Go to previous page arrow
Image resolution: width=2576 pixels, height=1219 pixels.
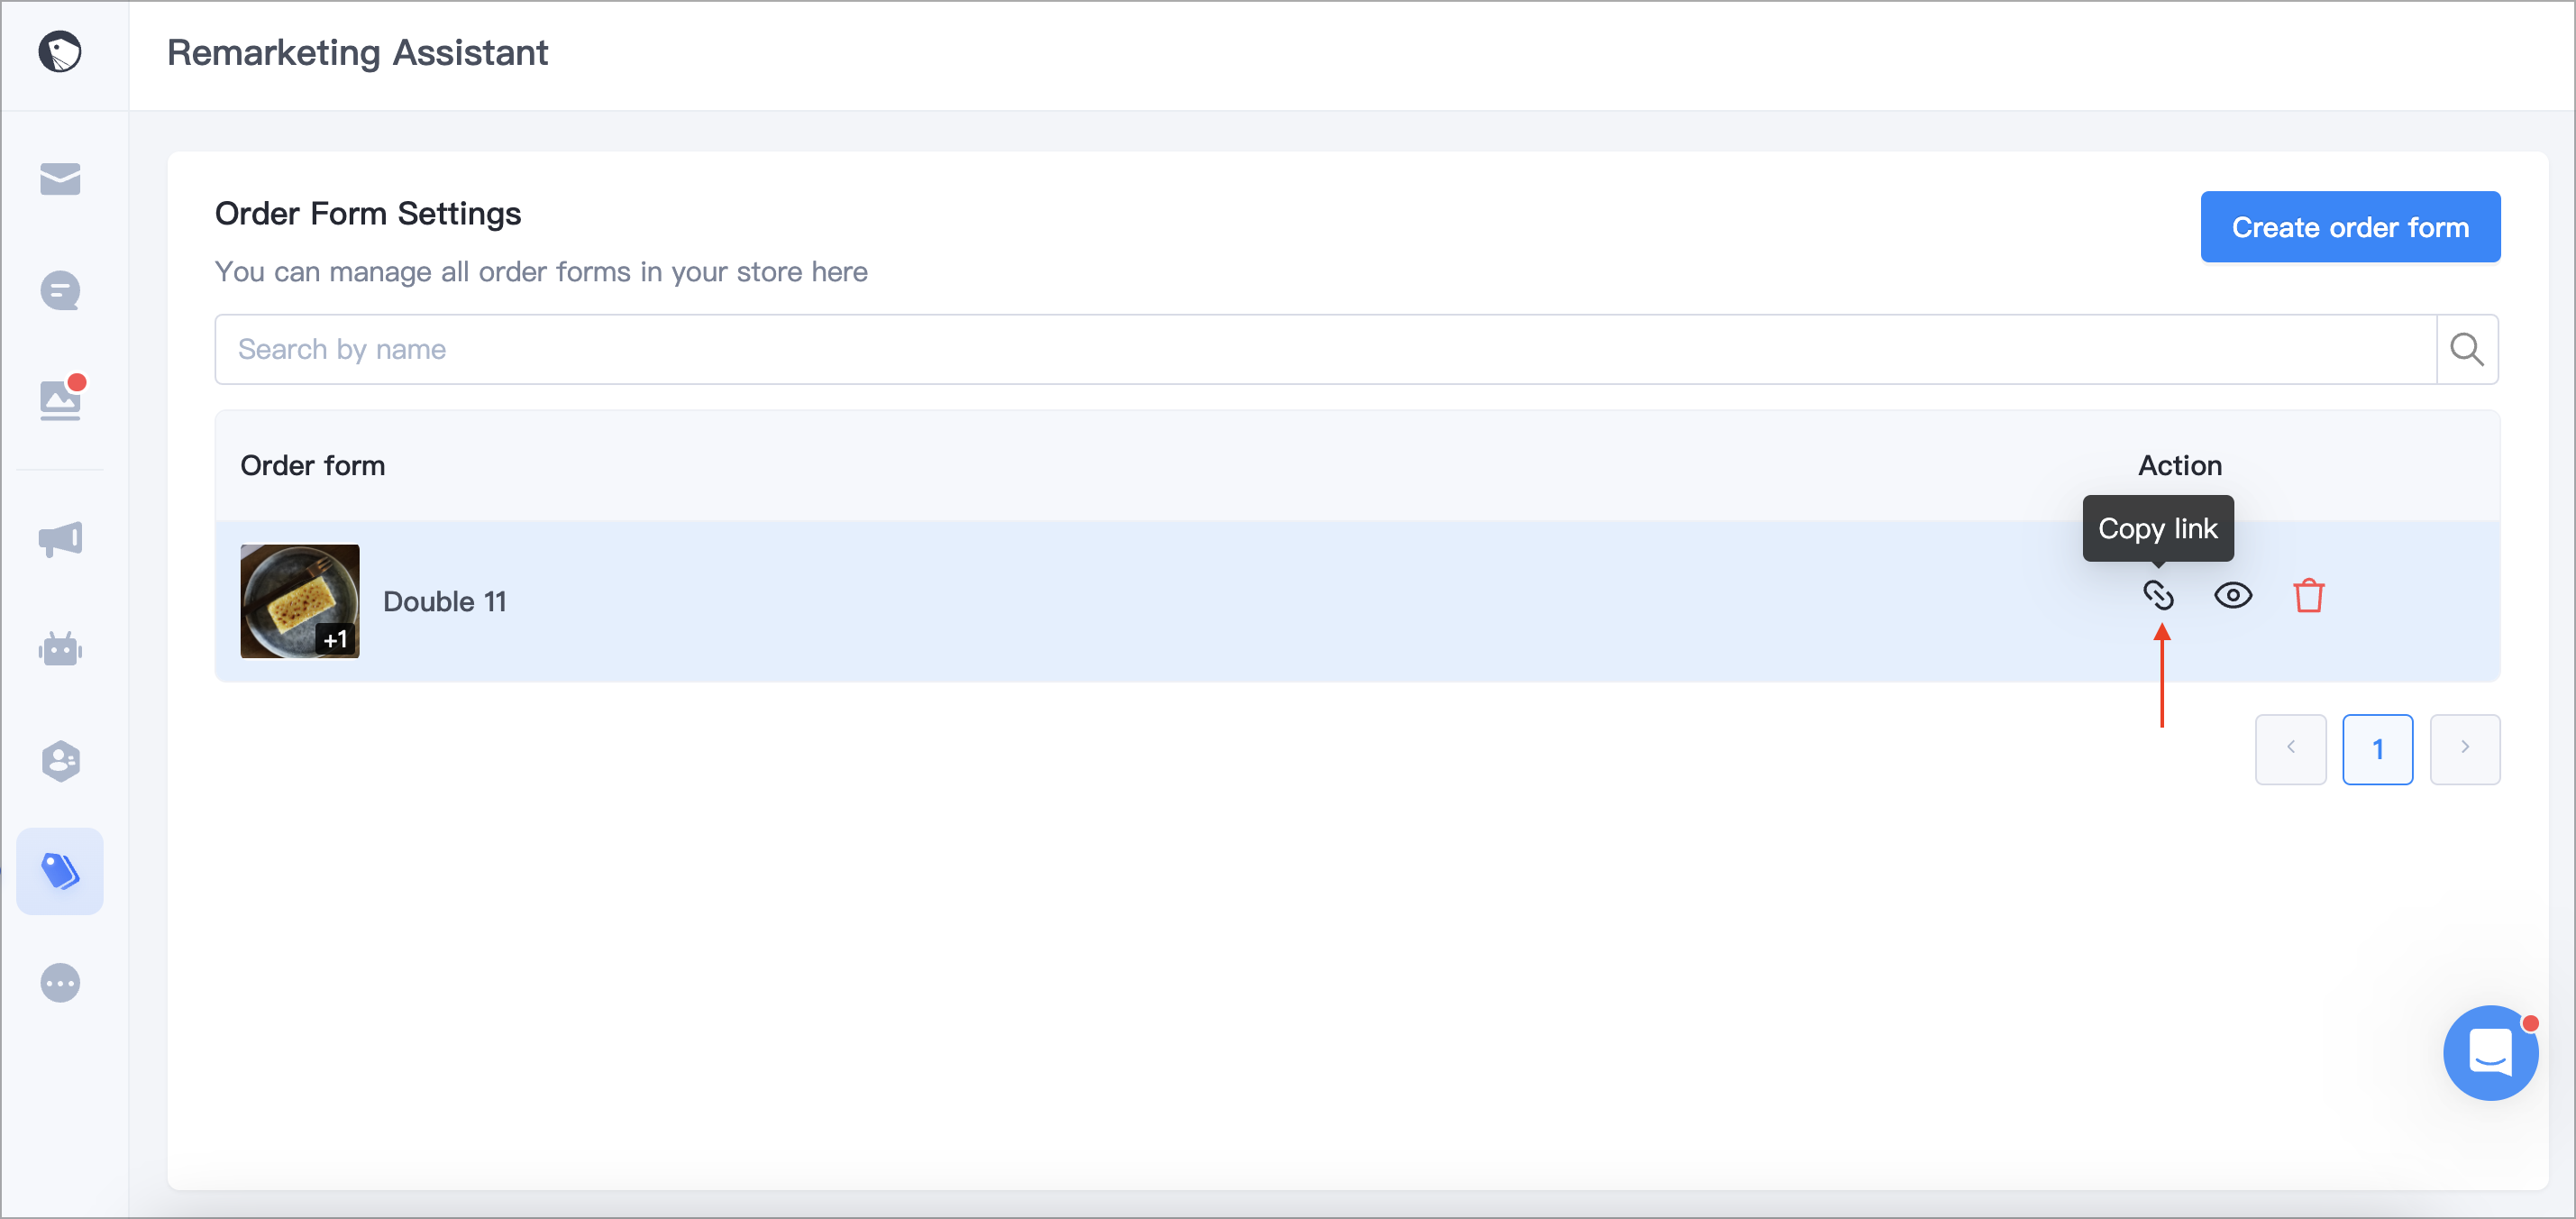[2290, 749]
